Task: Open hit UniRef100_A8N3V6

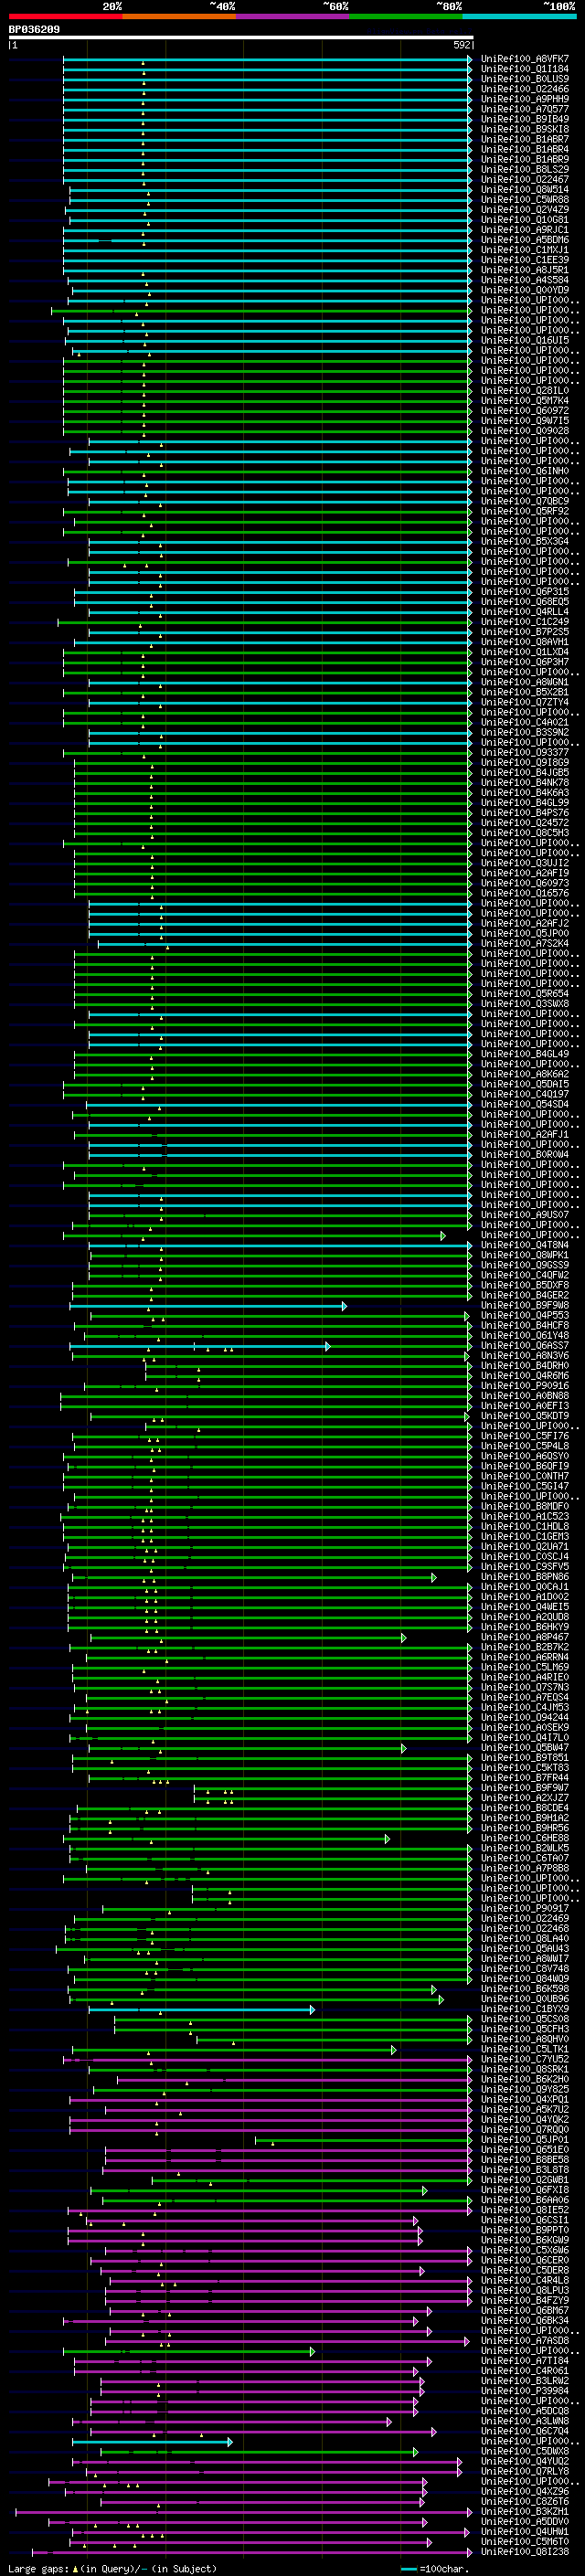Action: coord(525,1356)
